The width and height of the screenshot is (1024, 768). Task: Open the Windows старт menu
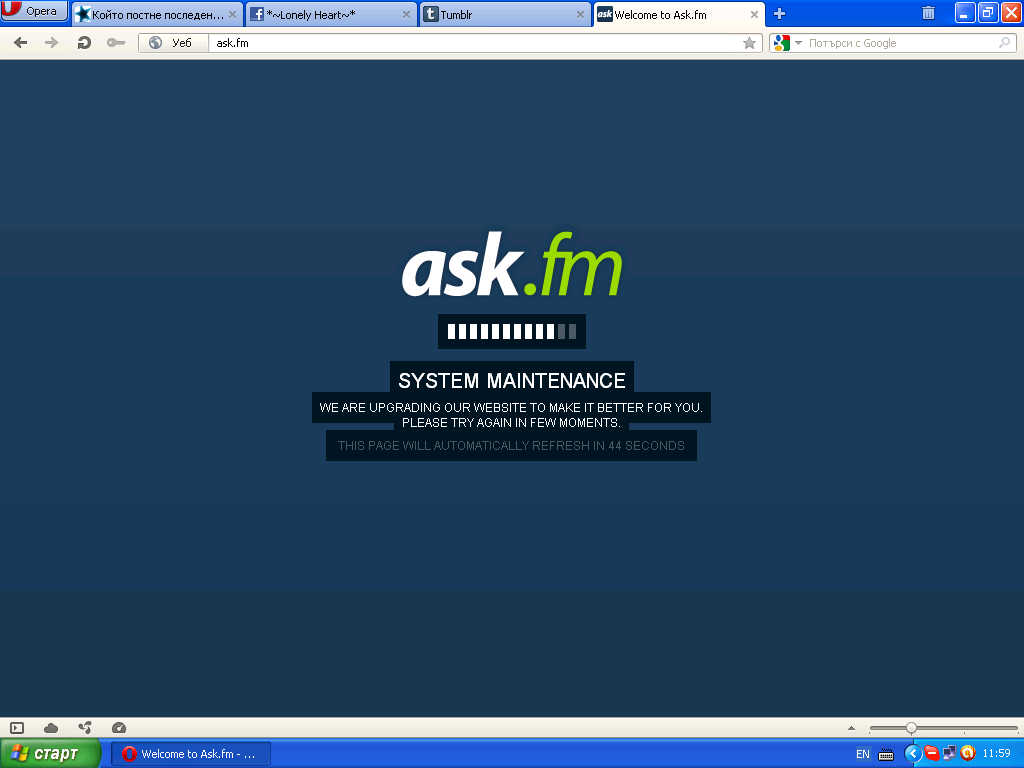click(x=50, y=754)
